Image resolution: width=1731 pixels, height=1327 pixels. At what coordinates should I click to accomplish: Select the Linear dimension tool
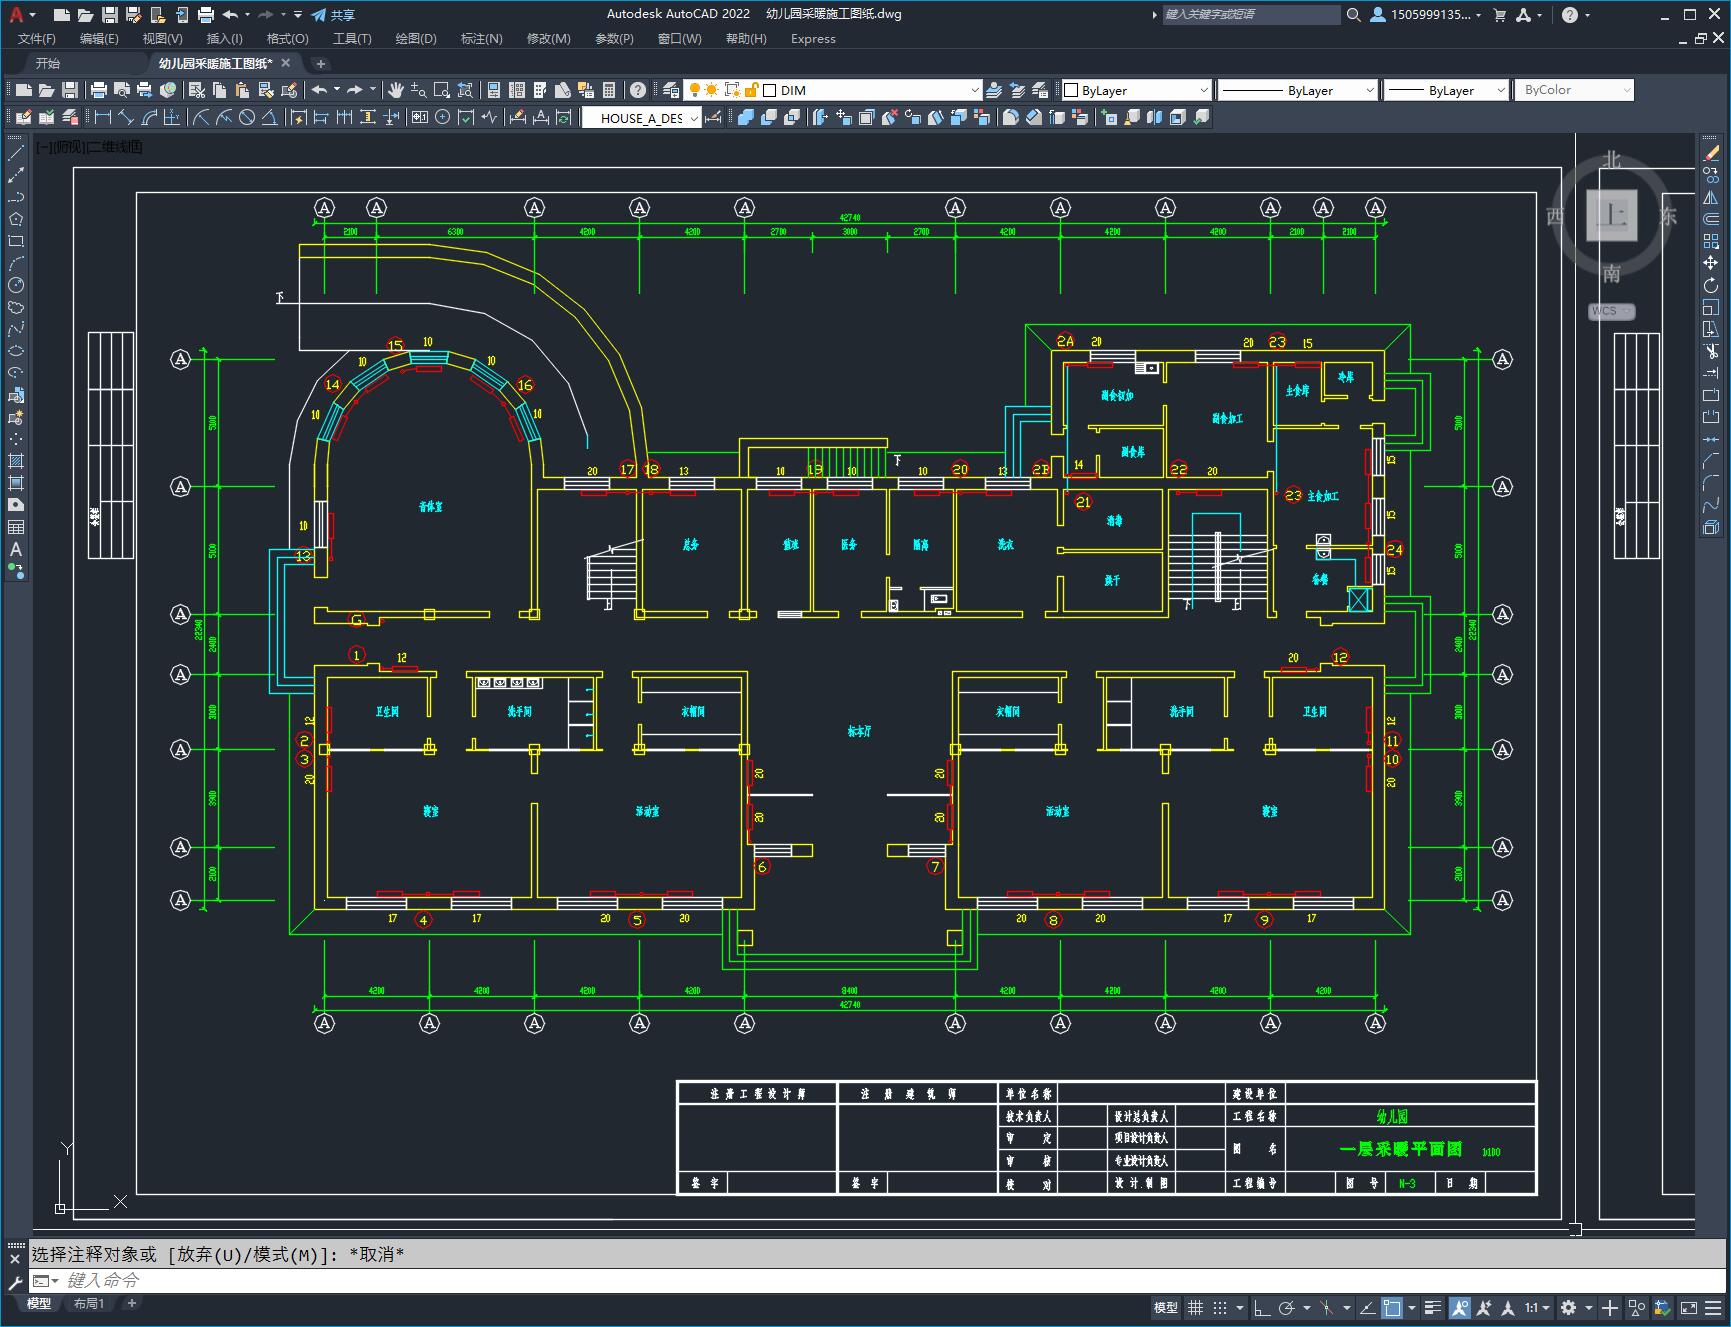coord(102,118)
